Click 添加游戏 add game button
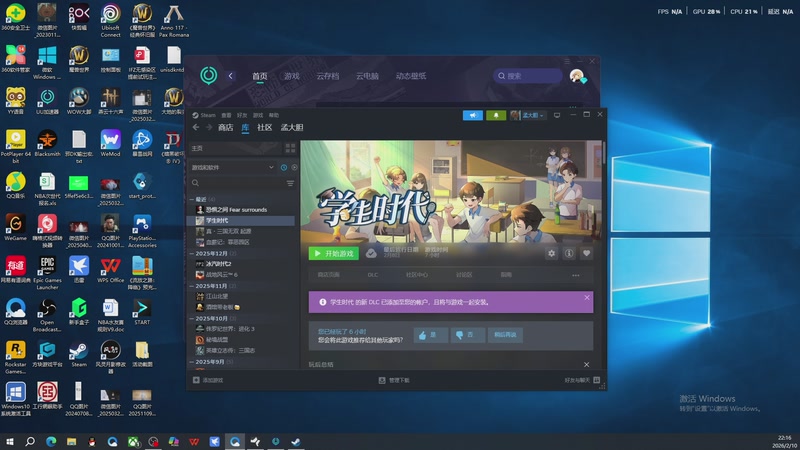 click(x=208, y=380)
